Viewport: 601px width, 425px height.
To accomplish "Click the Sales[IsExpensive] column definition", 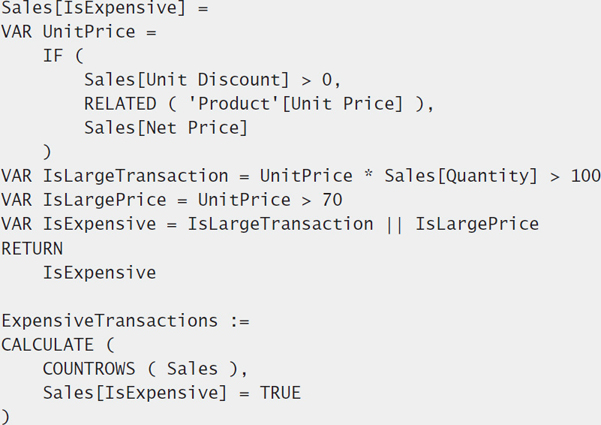I will point(94,8).
